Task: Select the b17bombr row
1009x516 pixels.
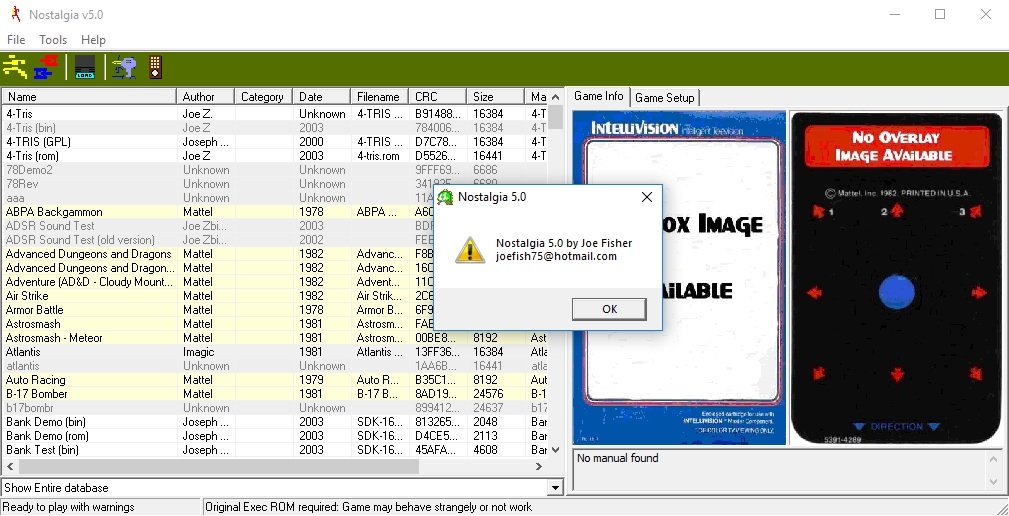Action: click(x=275, y=408)
